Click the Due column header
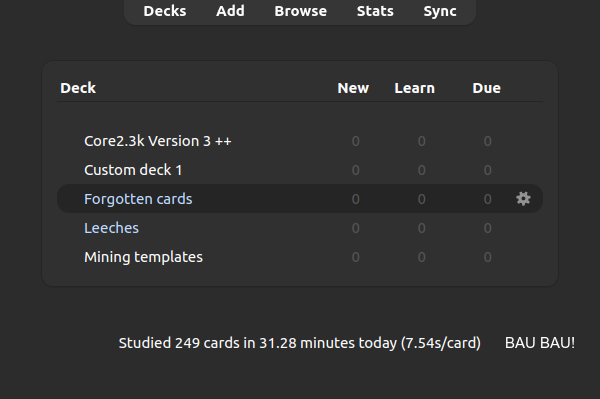Viewport: 600px width, 399px height. point(486,88)
